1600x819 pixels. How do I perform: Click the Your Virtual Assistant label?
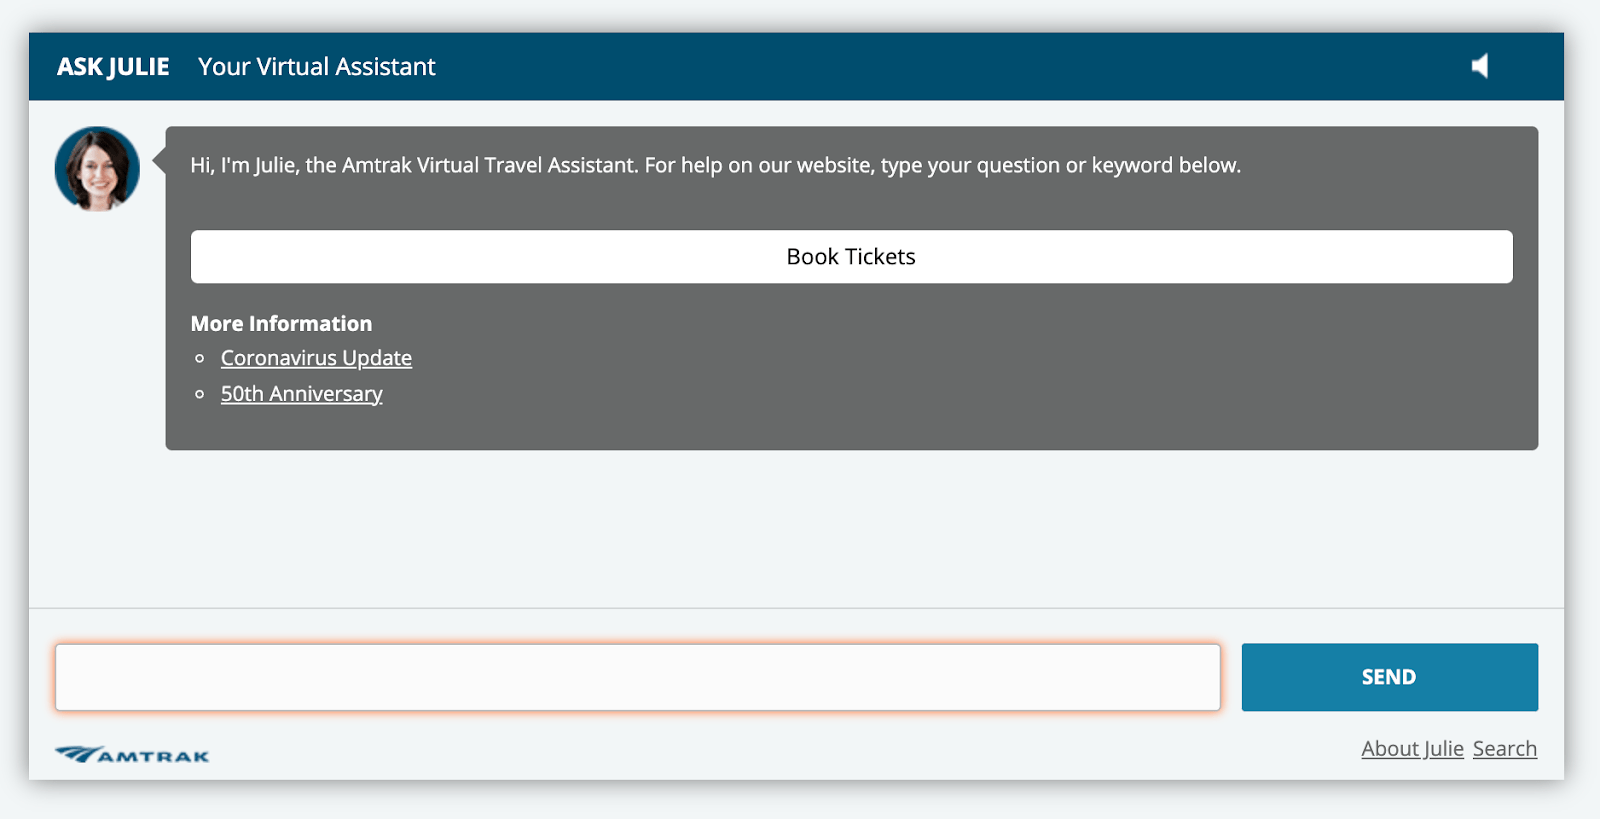click(316, 67)
